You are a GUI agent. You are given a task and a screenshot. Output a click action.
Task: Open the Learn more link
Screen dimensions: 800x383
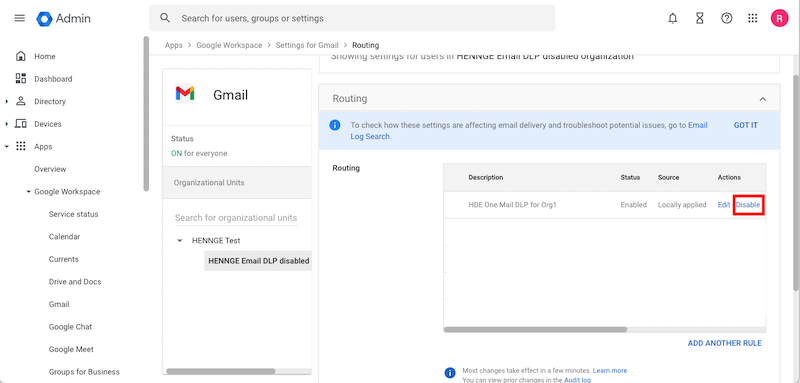pos(610,371)
